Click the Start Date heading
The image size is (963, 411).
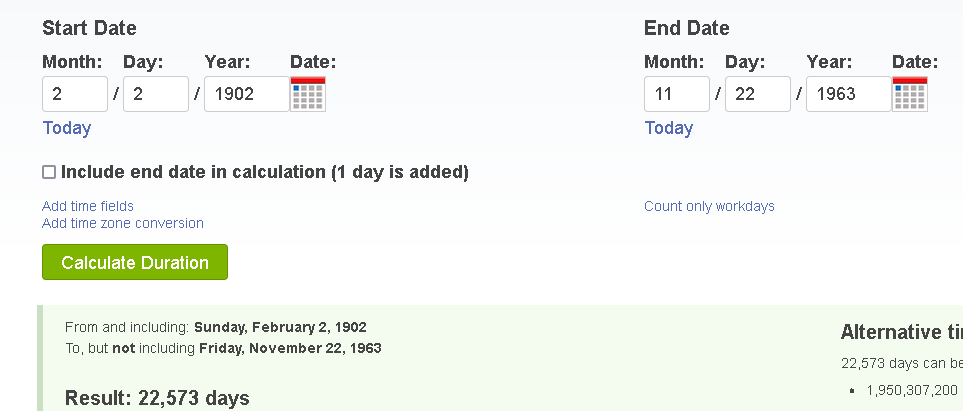click(90, 28)
